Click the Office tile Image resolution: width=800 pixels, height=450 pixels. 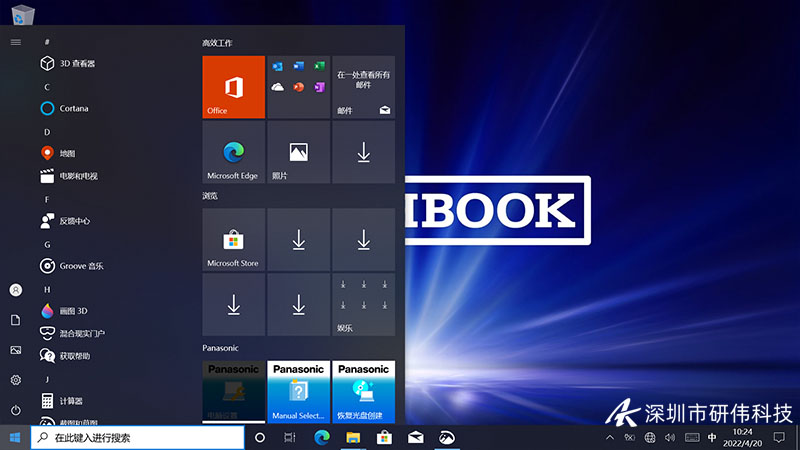click(234, 87)
